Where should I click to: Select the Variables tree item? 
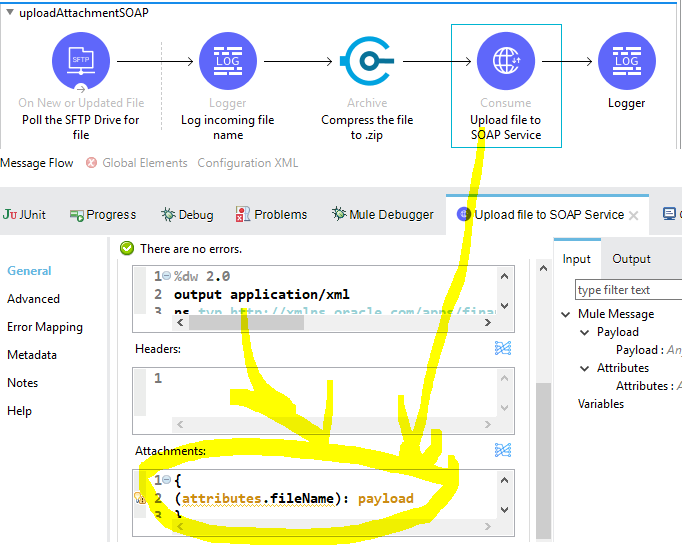pos(601,404)
